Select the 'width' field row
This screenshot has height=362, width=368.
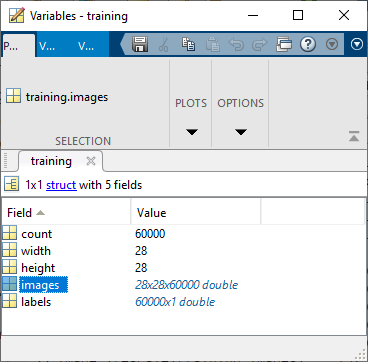(183, 251)
